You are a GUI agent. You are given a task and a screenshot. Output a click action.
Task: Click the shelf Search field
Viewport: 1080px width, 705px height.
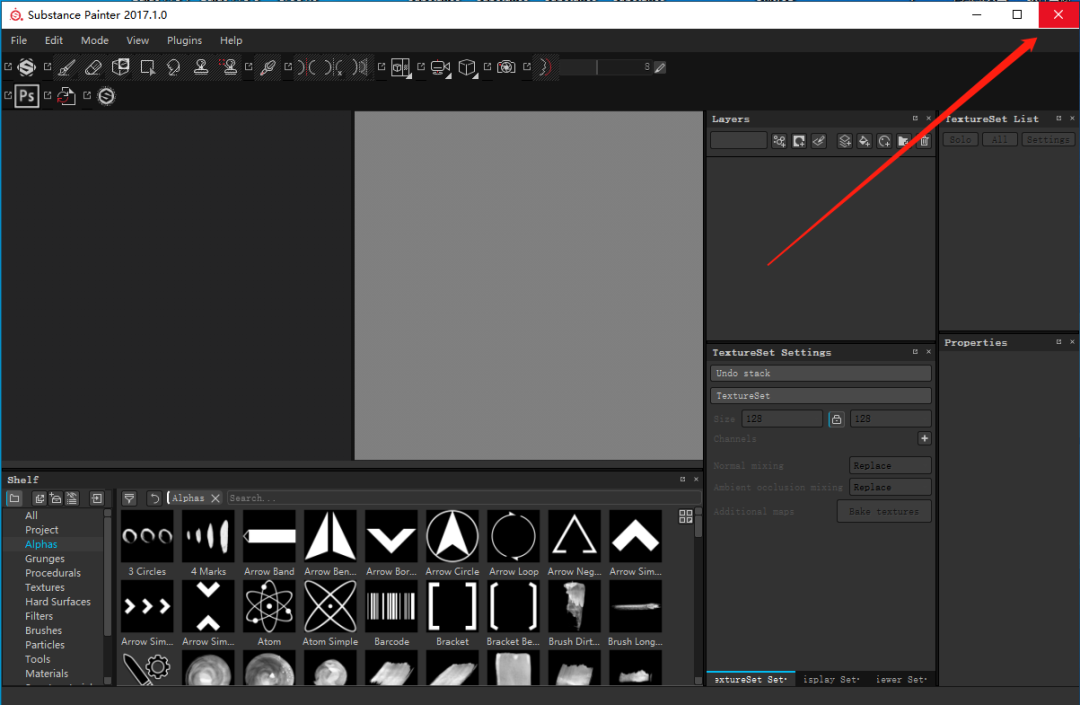(463, 498)
